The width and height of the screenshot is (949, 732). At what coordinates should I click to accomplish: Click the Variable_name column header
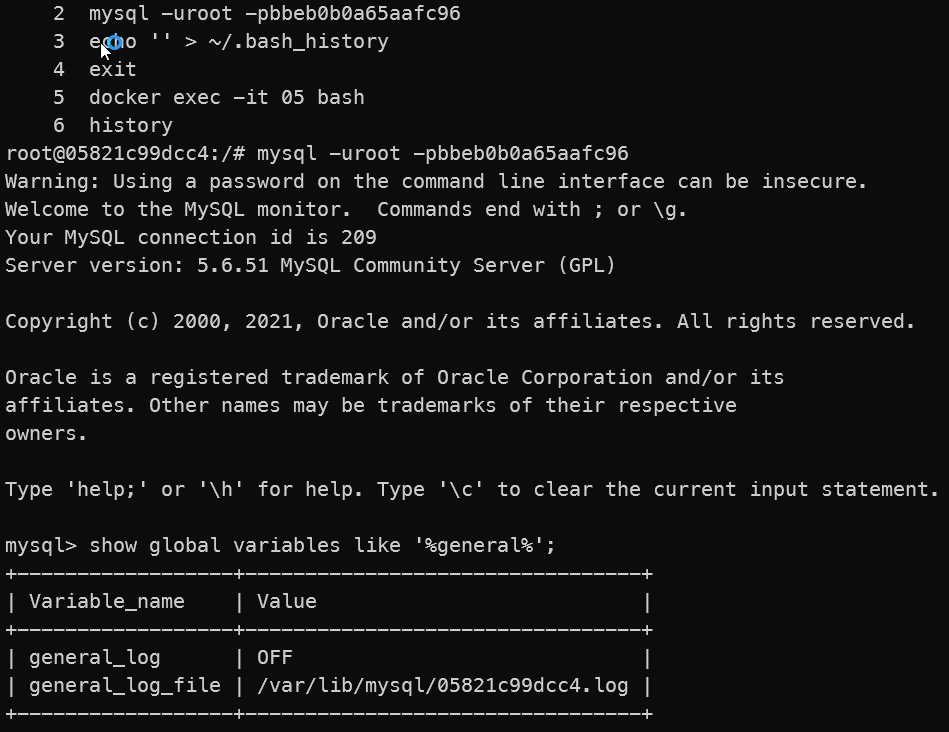(107, 602)
